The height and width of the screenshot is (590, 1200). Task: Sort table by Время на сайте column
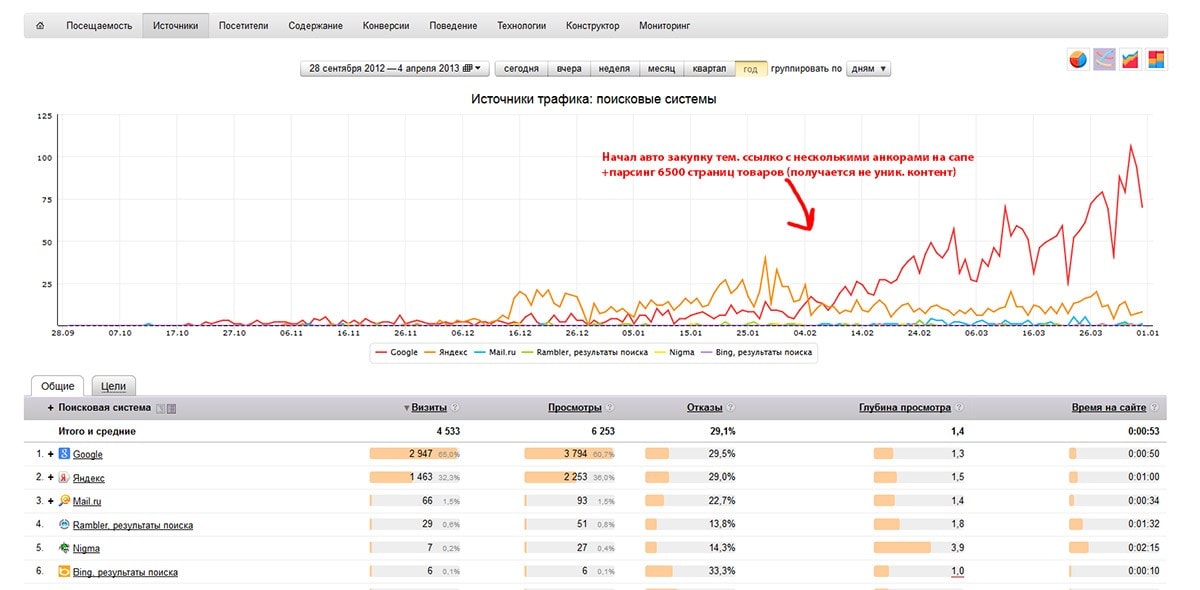1108,408
